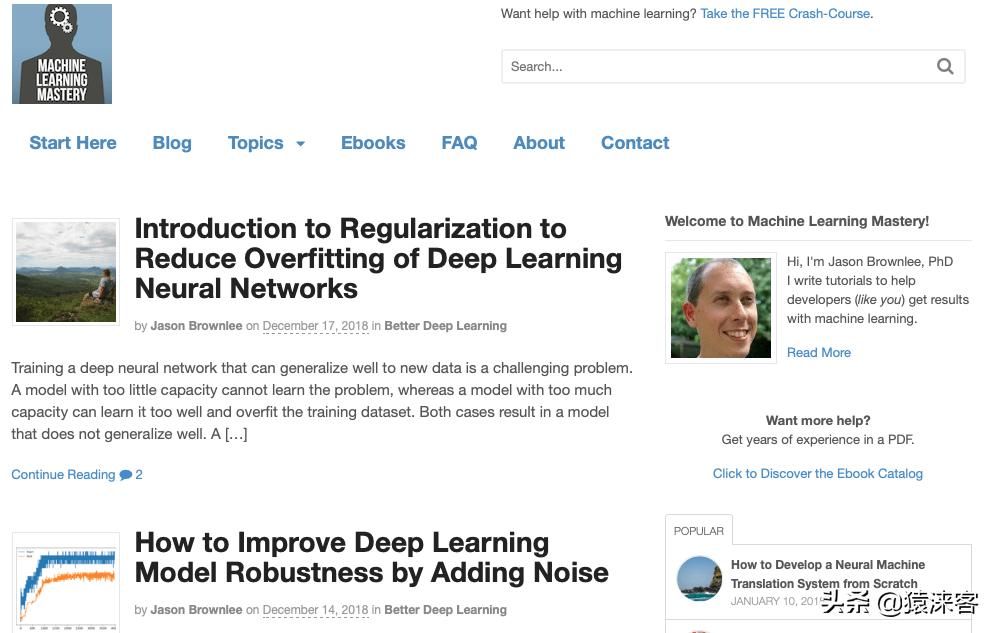Click to Discover the Ebook Catalog link
997x633 pixels.
click(x=818, y=473)
